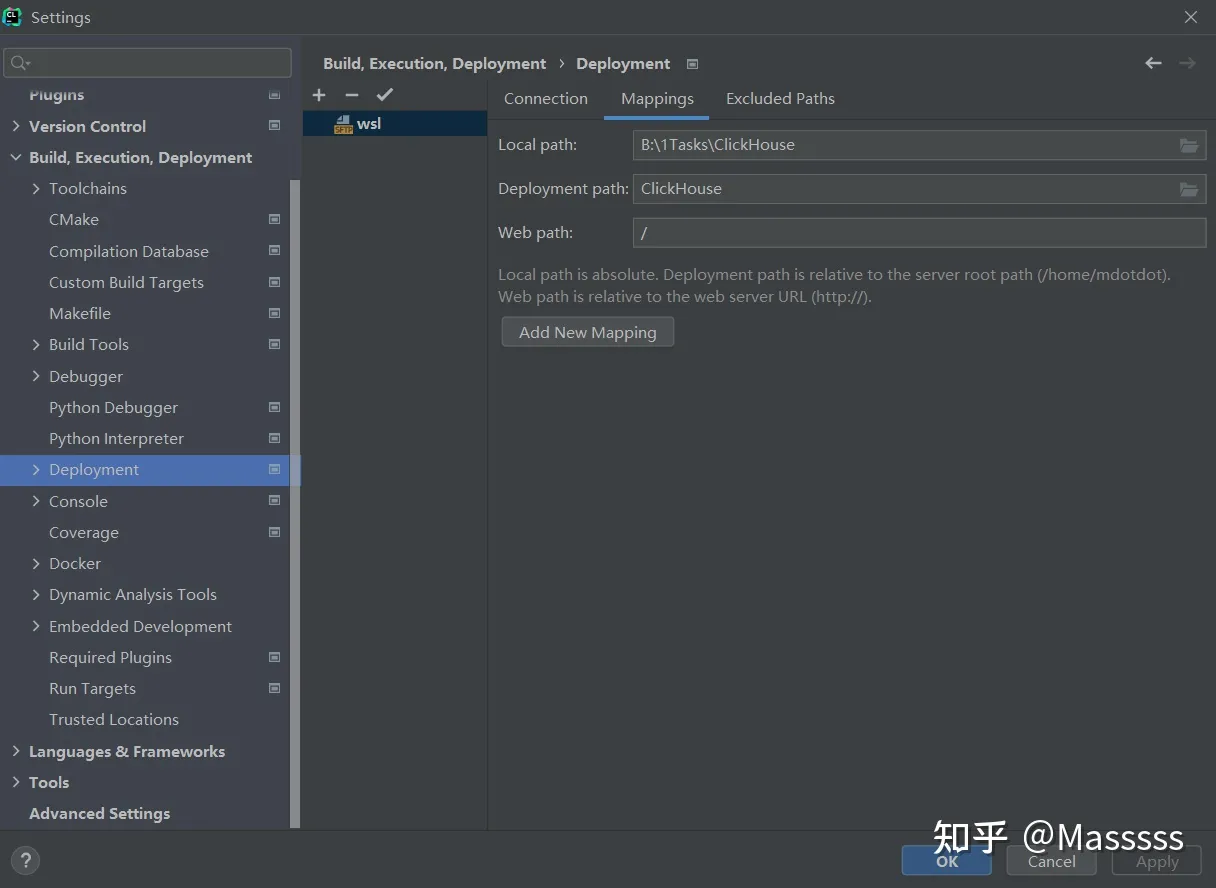Select wsl server in list
This screenshot has height=888, width=1216.
[395, 124]
